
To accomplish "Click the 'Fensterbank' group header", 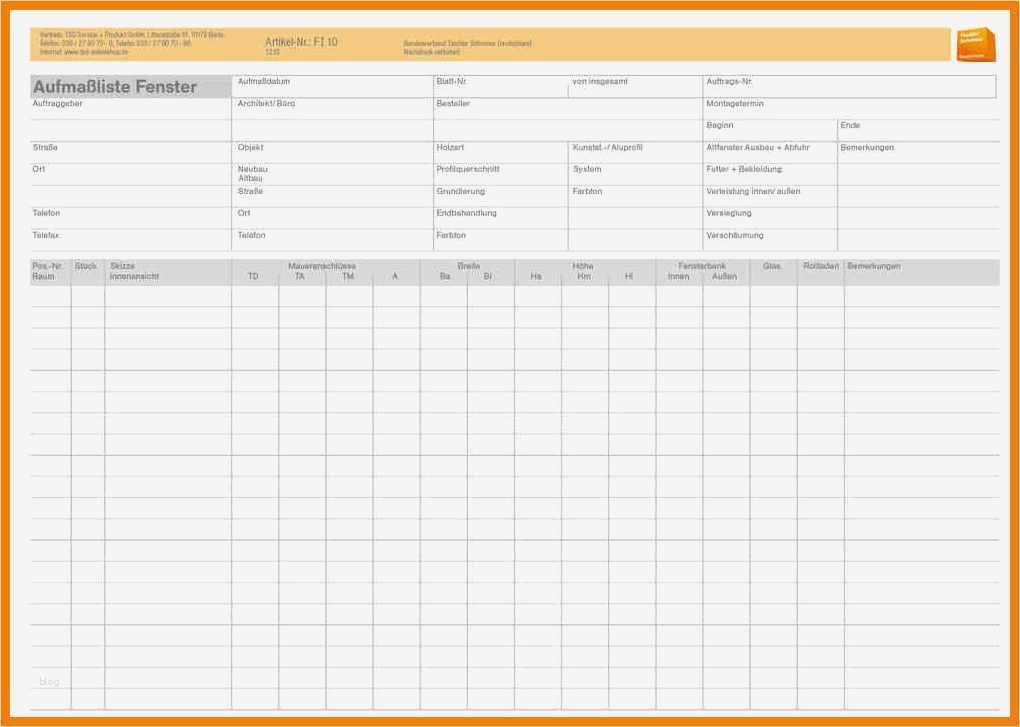I will tap(702, 266).
